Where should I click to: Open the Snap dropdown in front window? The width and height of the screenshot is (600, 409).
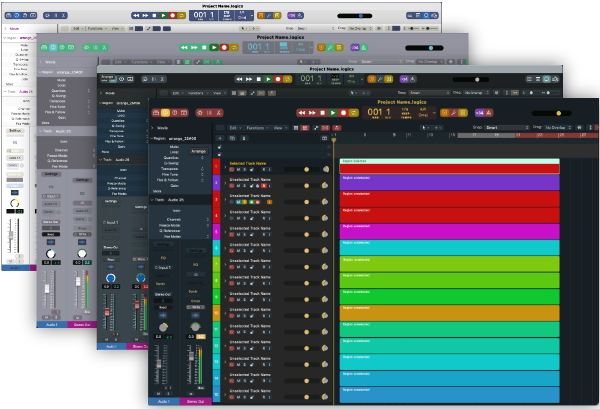pos(507,127)
